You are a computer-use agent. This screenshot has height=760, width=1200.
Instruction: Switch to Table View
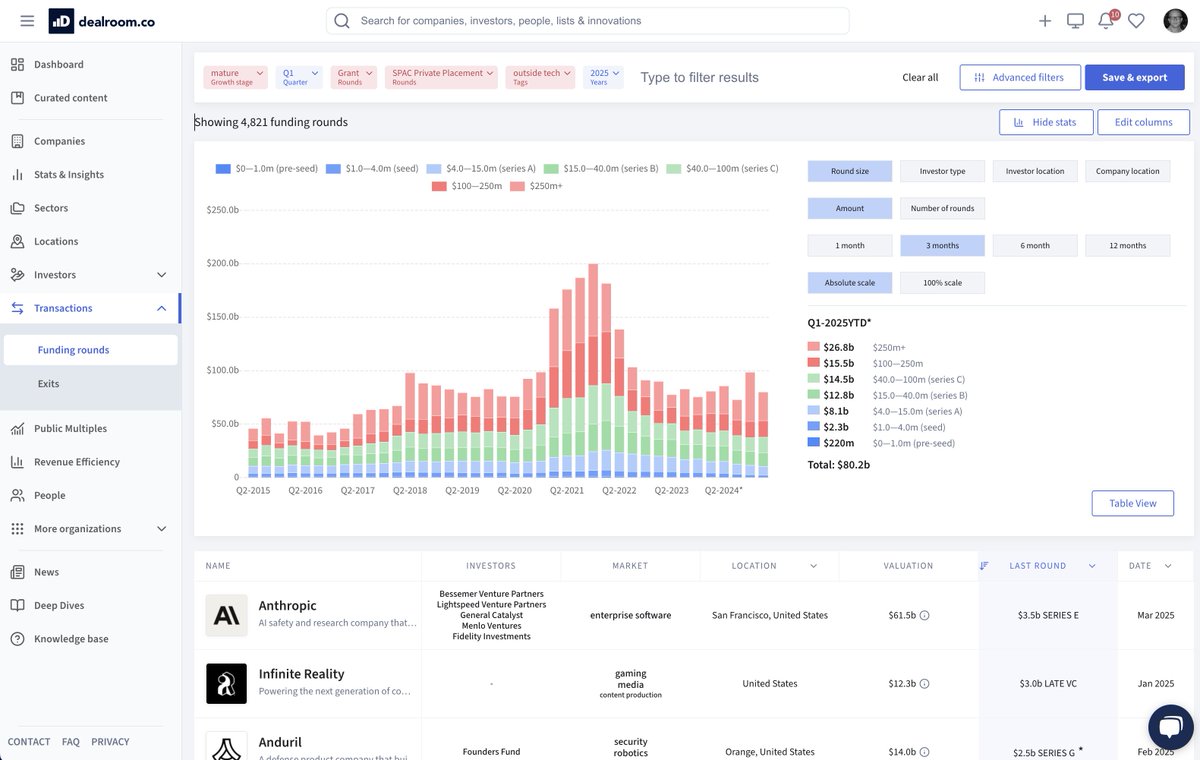click(1133, 503)
